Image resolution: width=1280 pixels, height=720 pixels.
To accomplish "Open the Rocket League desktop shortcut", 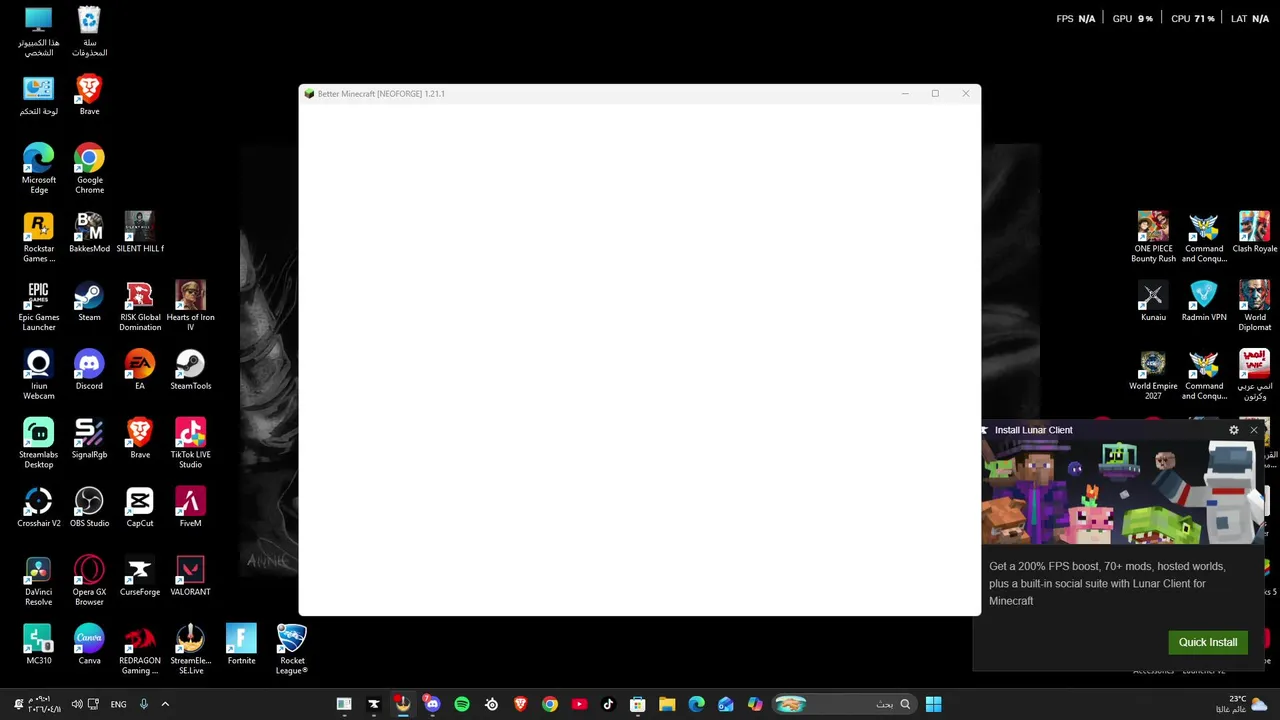I will click(x=292, y=649).
